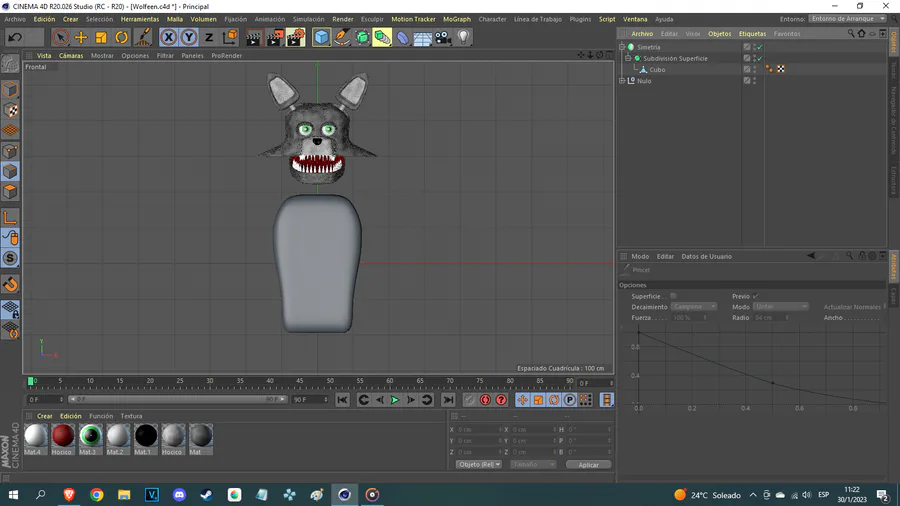
Task: Open the Etiquetas menu in object manager
Action: (x=752, y=34)
